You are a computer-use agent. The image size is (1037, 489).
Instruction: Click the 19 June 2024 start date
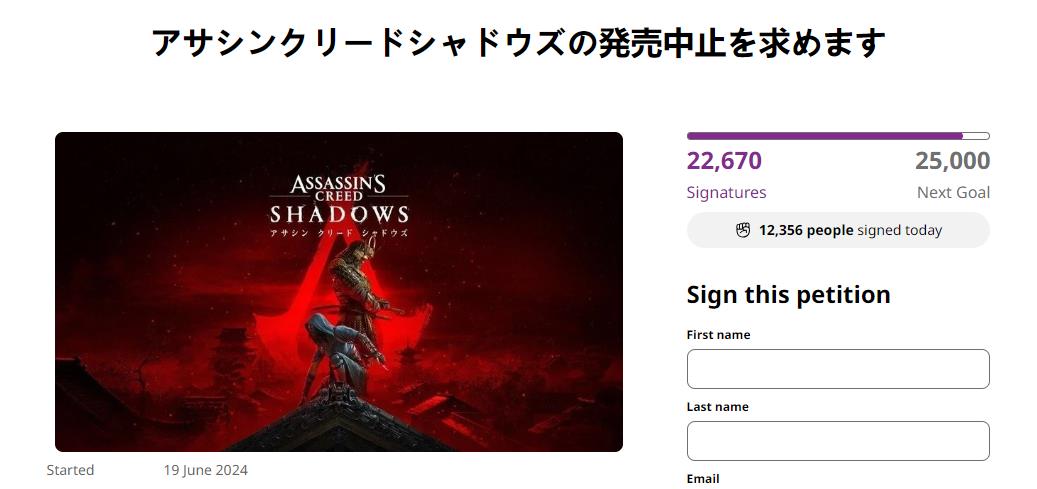click(205, 470)
